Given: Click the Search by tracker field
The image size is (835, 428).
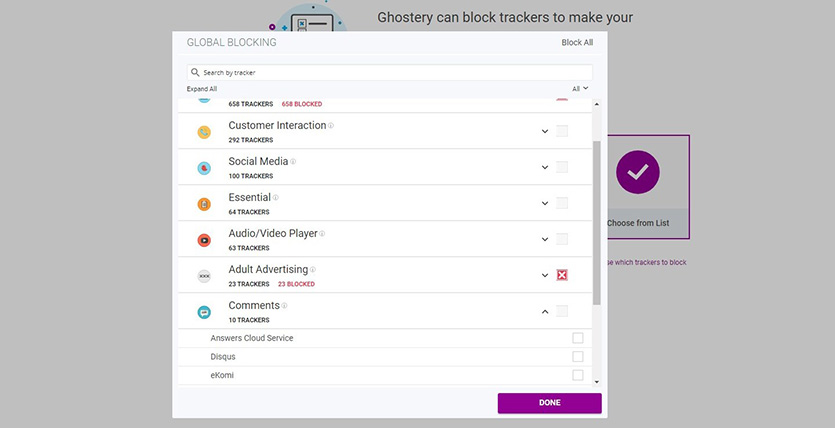Looking at the screenshot, I should click(389, 72).
